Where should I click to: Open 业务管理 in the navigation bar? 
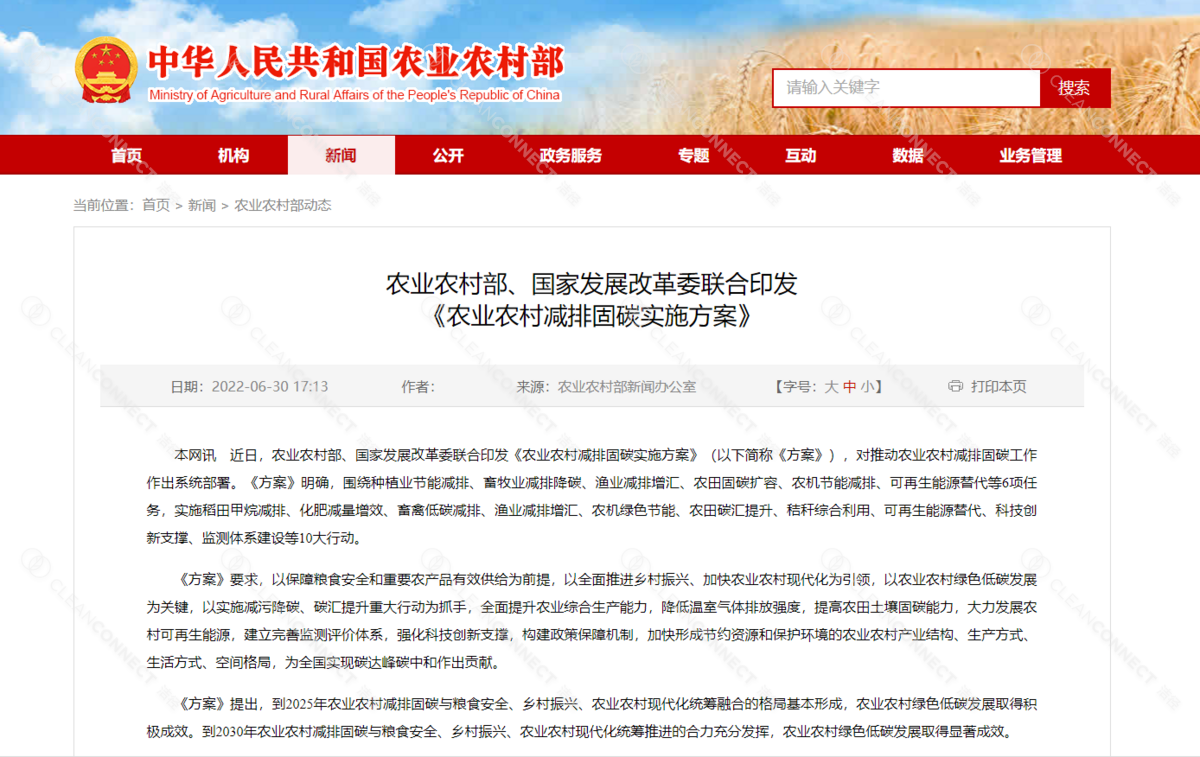1031,155
